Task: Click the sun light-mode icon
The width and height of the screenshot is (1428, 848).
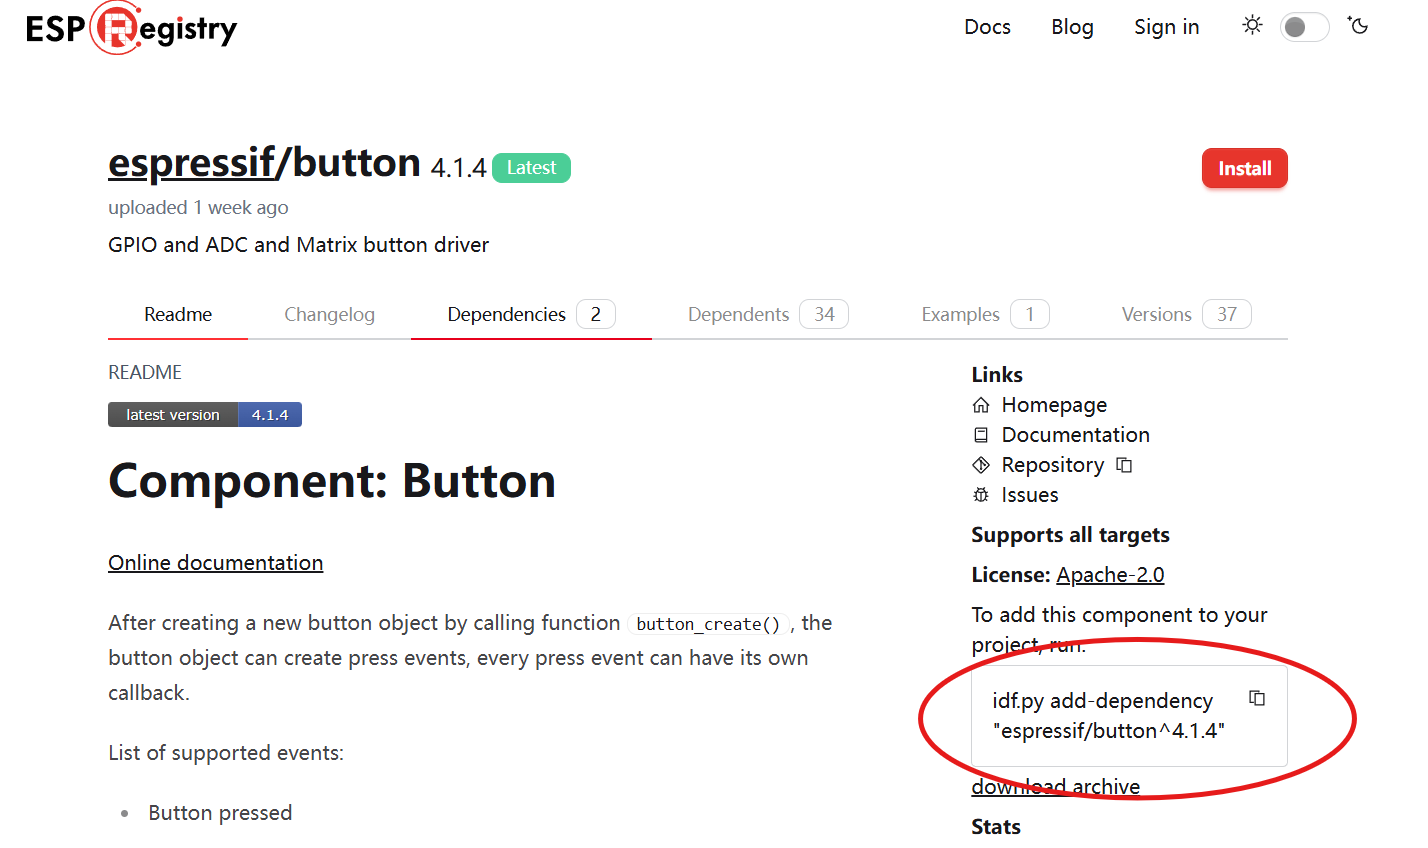Action: [1252, 25]
